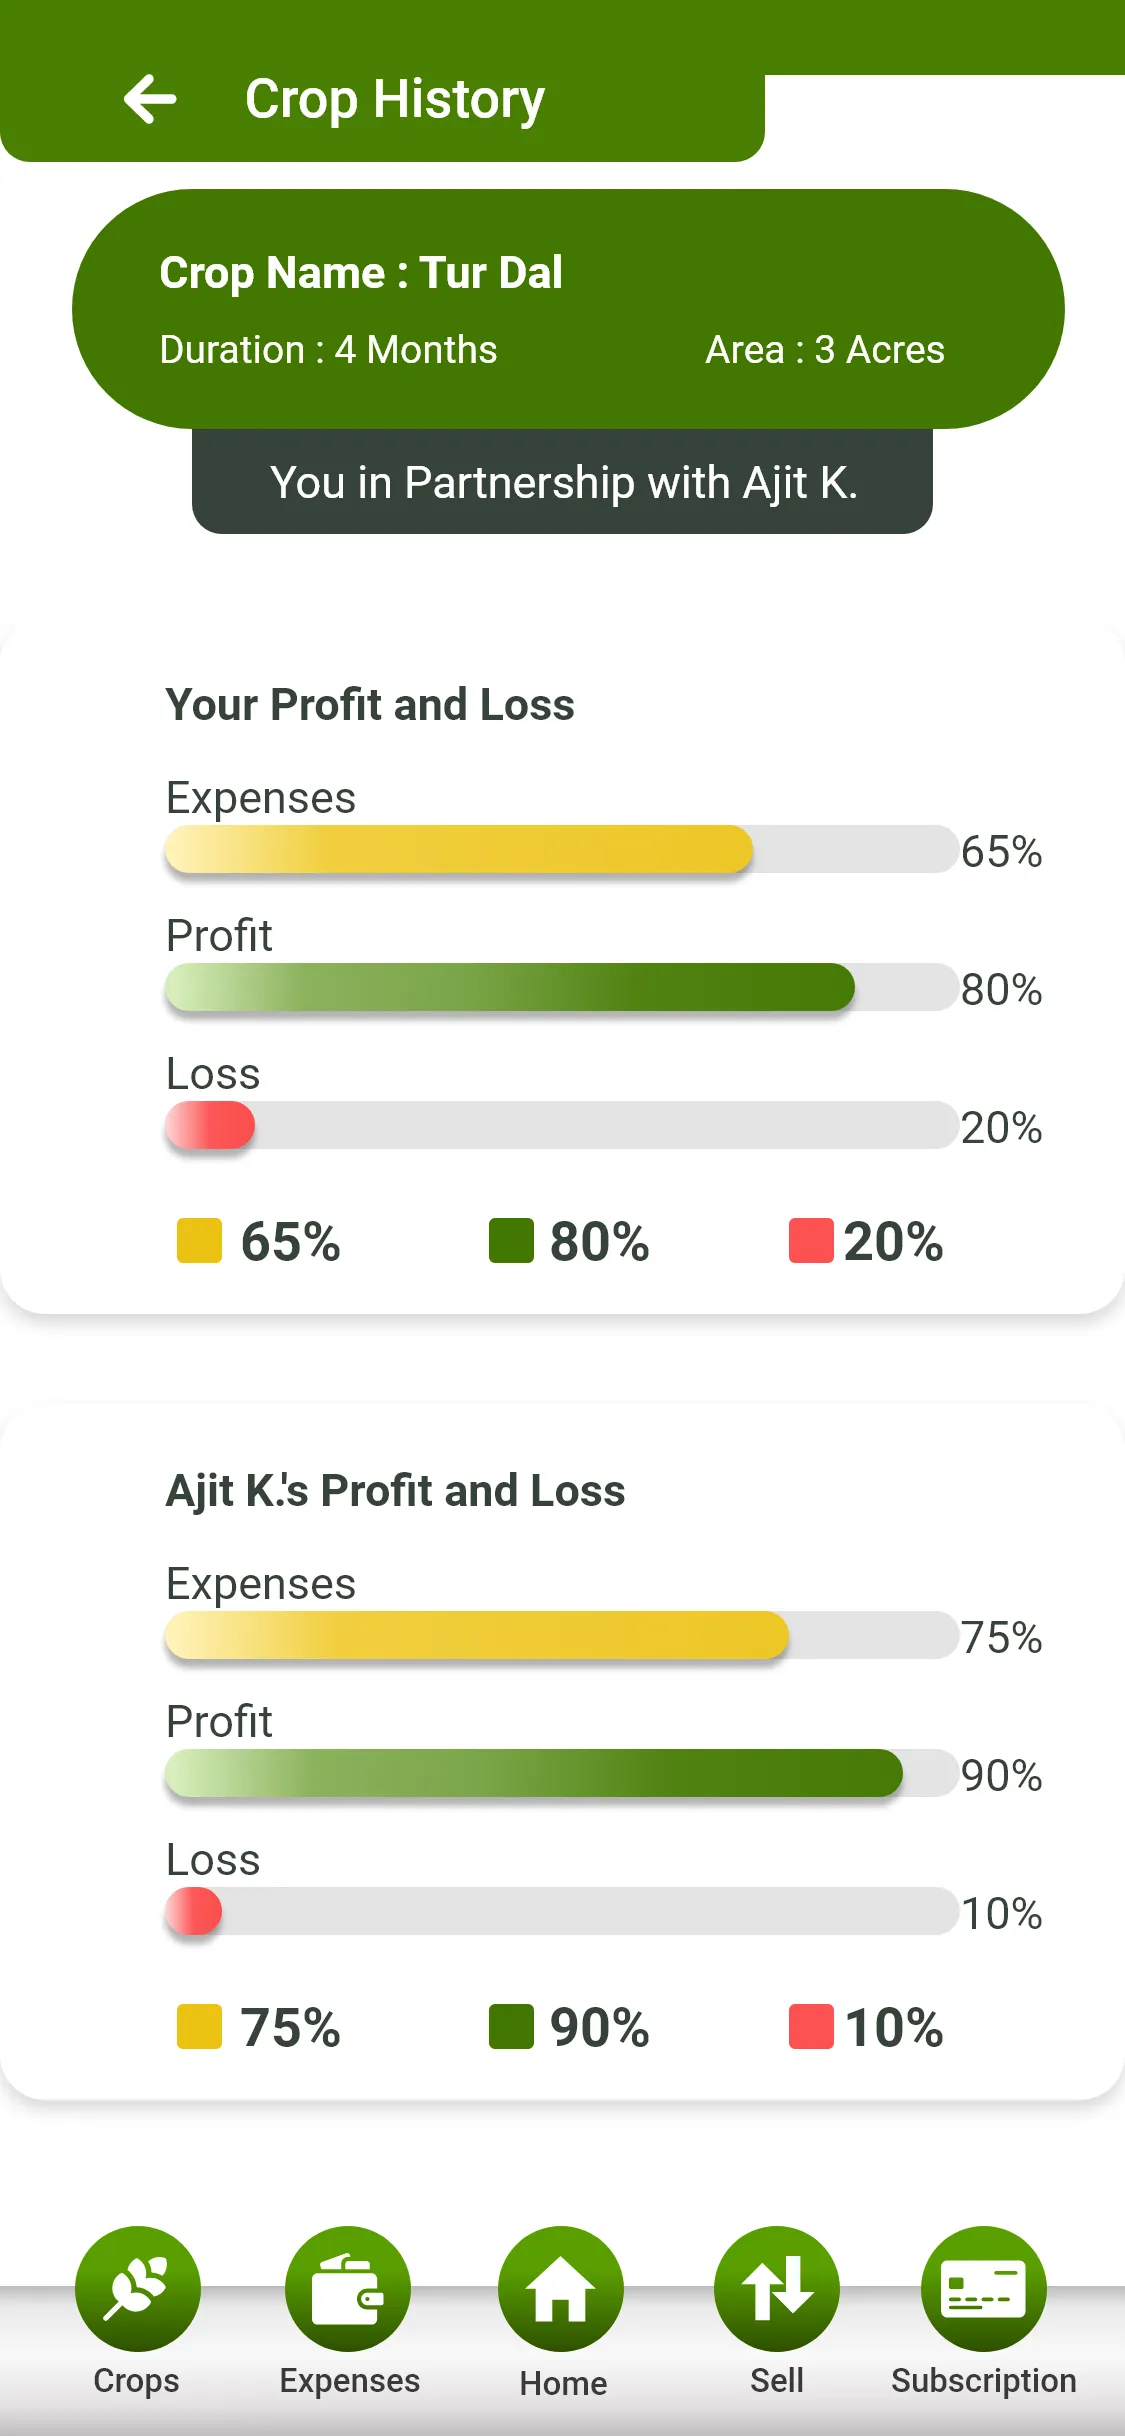Image resolution: width=1125 pixels, height=2436 pixels.
Task: Tap the Tur Dal crop card
Action: coord(568,309)
